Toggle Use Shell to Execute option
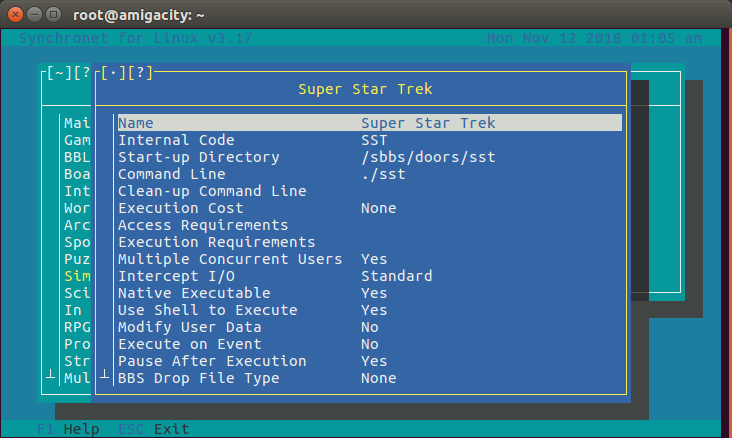 (369, 310)
